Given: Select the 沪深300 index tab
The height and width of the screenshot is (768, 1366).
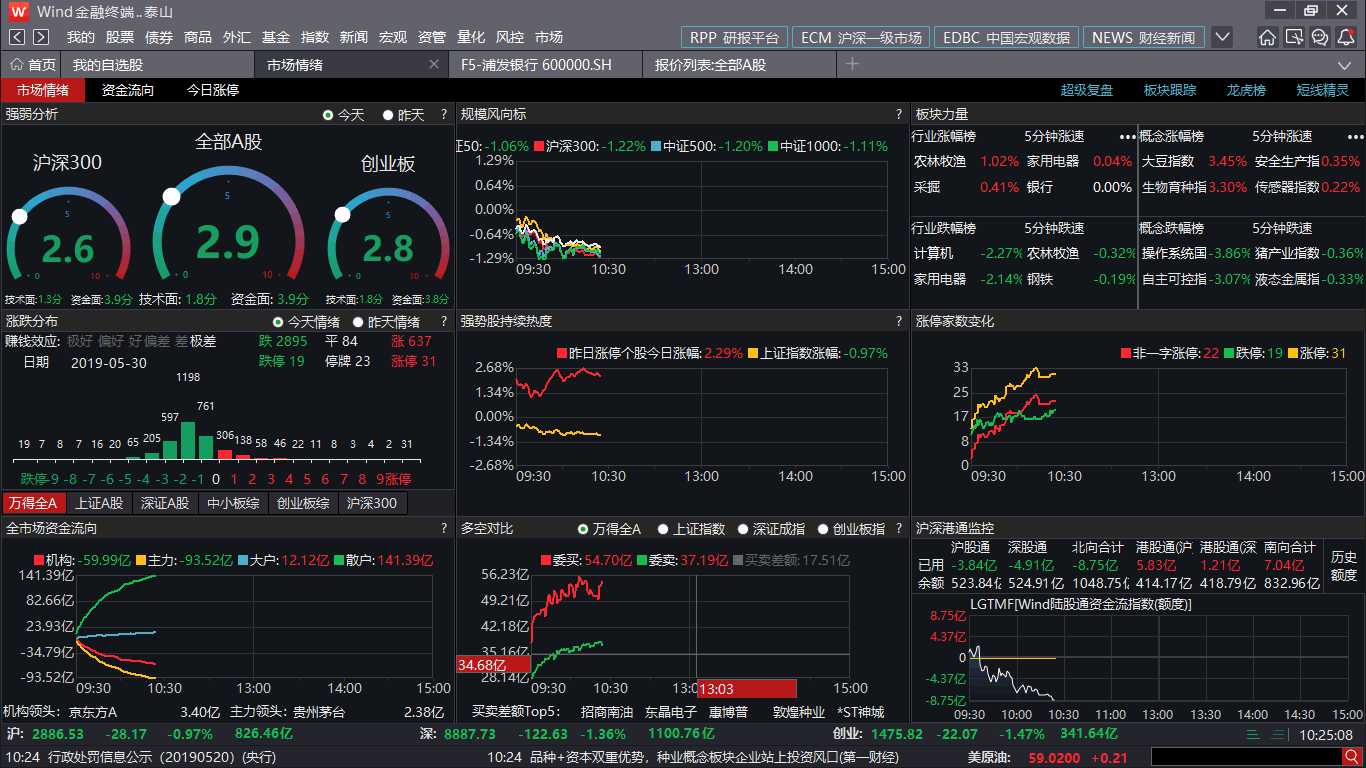Looking at the screenshot, I should point(371,503).
